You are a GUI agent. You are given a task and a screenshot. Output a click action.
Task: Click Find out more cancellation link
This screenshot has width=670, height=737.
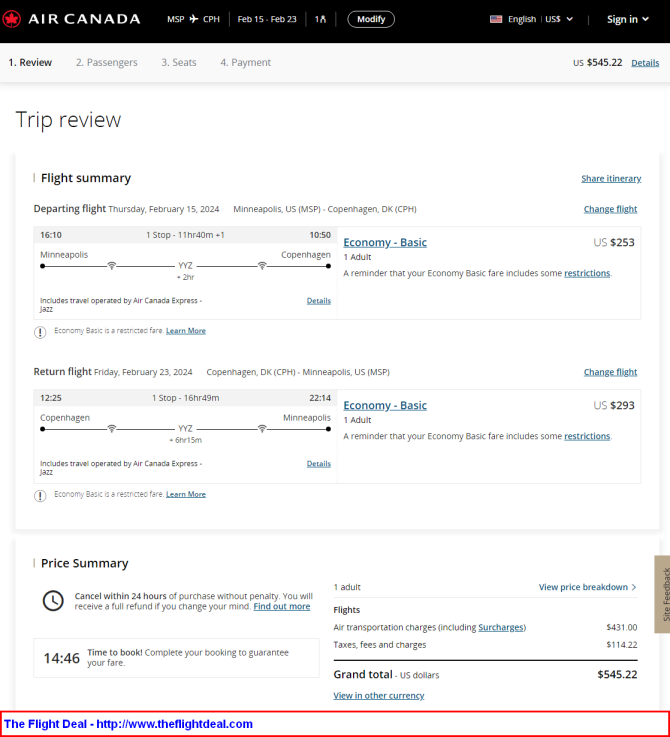(282, 606)
